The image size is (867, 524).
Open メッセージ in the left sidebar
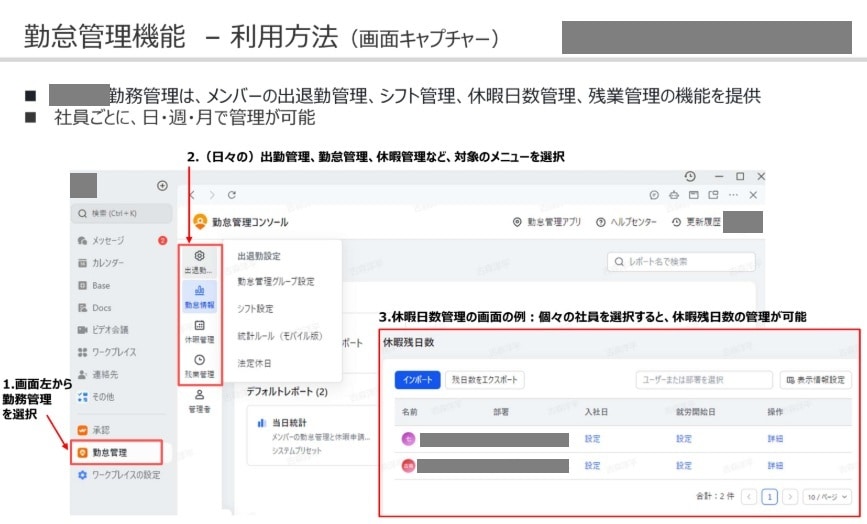(108, 240)
